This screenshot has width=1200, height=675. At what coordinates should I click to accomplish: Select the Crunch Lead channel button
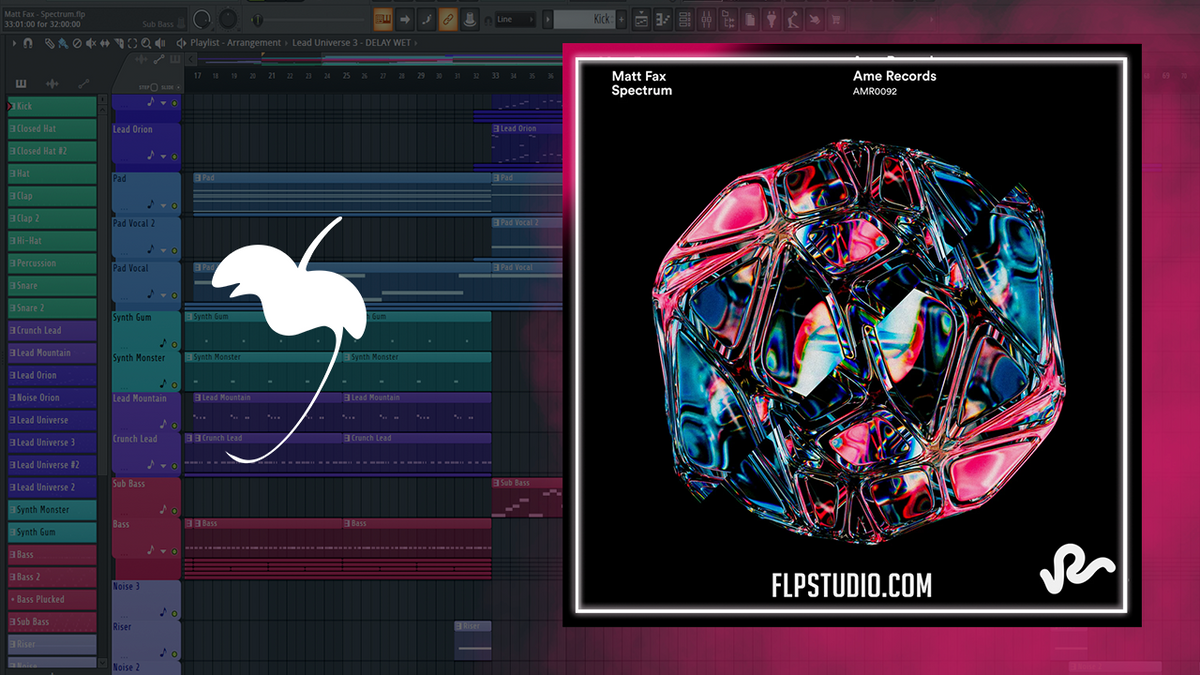(x=50, y=330)
